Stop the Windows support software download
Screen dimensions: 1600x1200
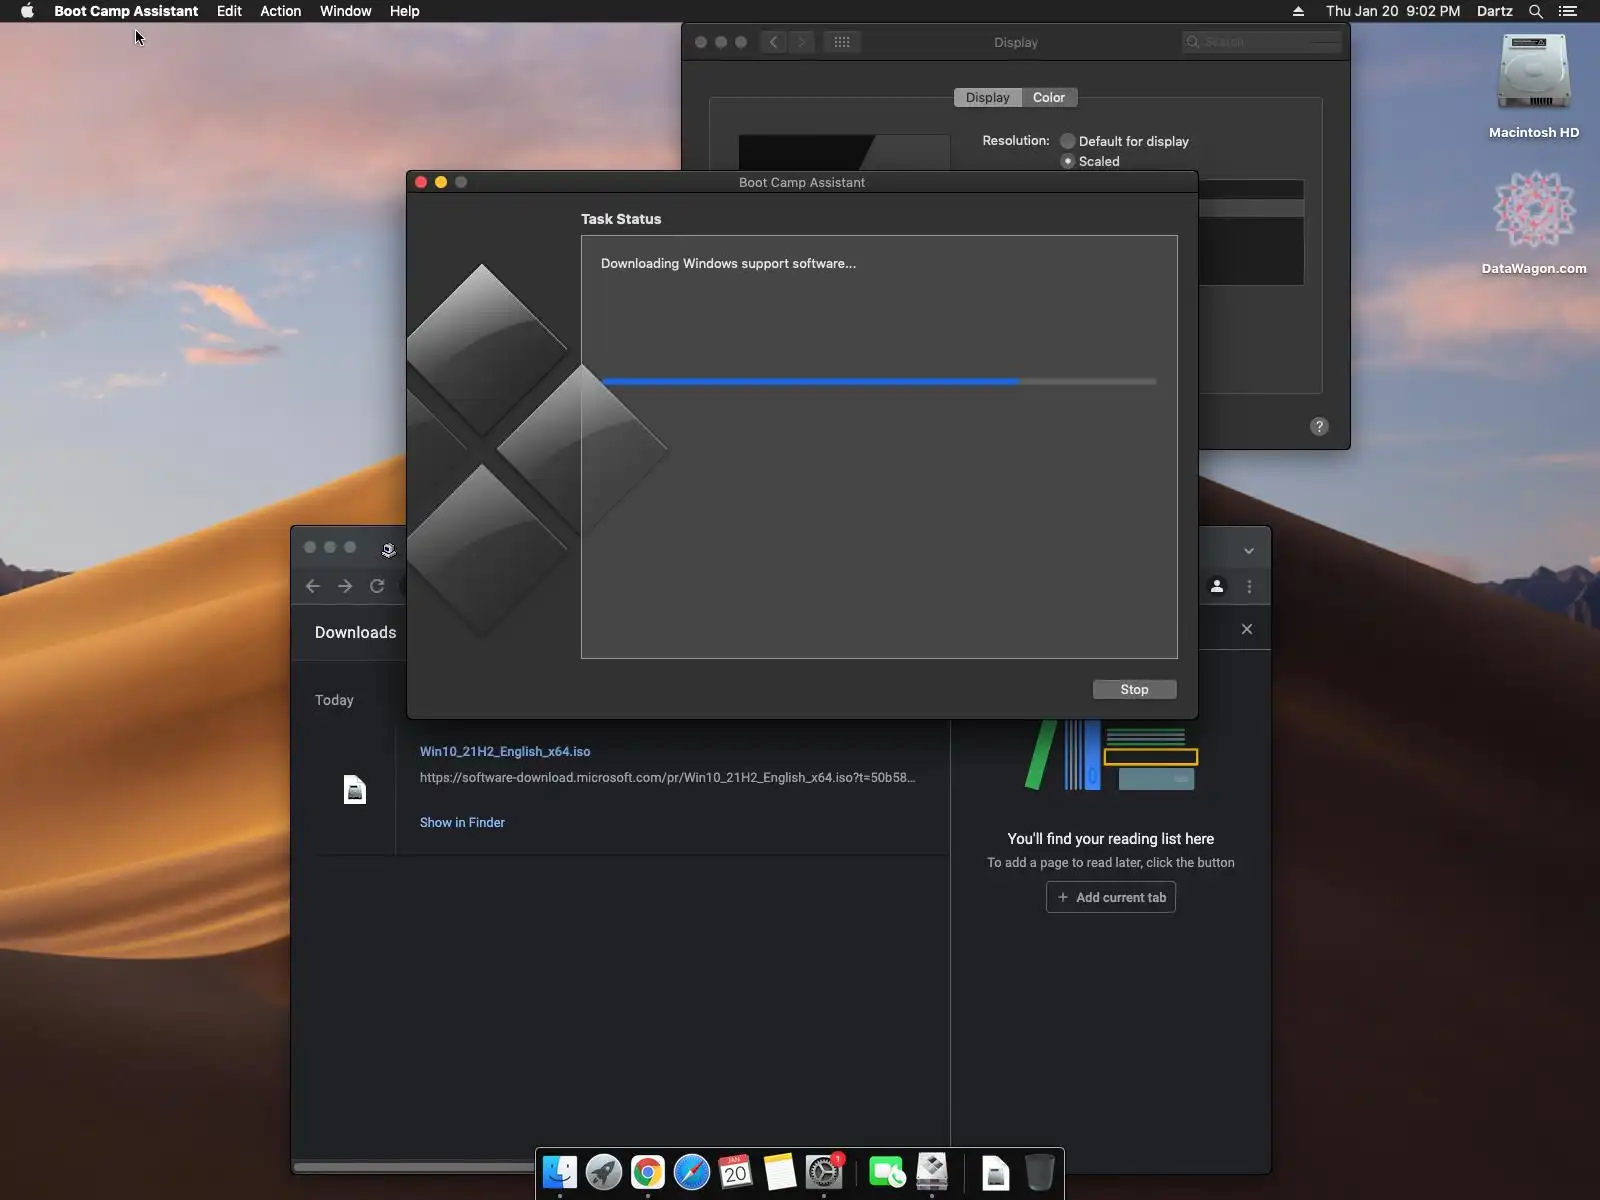point(1134,689)
